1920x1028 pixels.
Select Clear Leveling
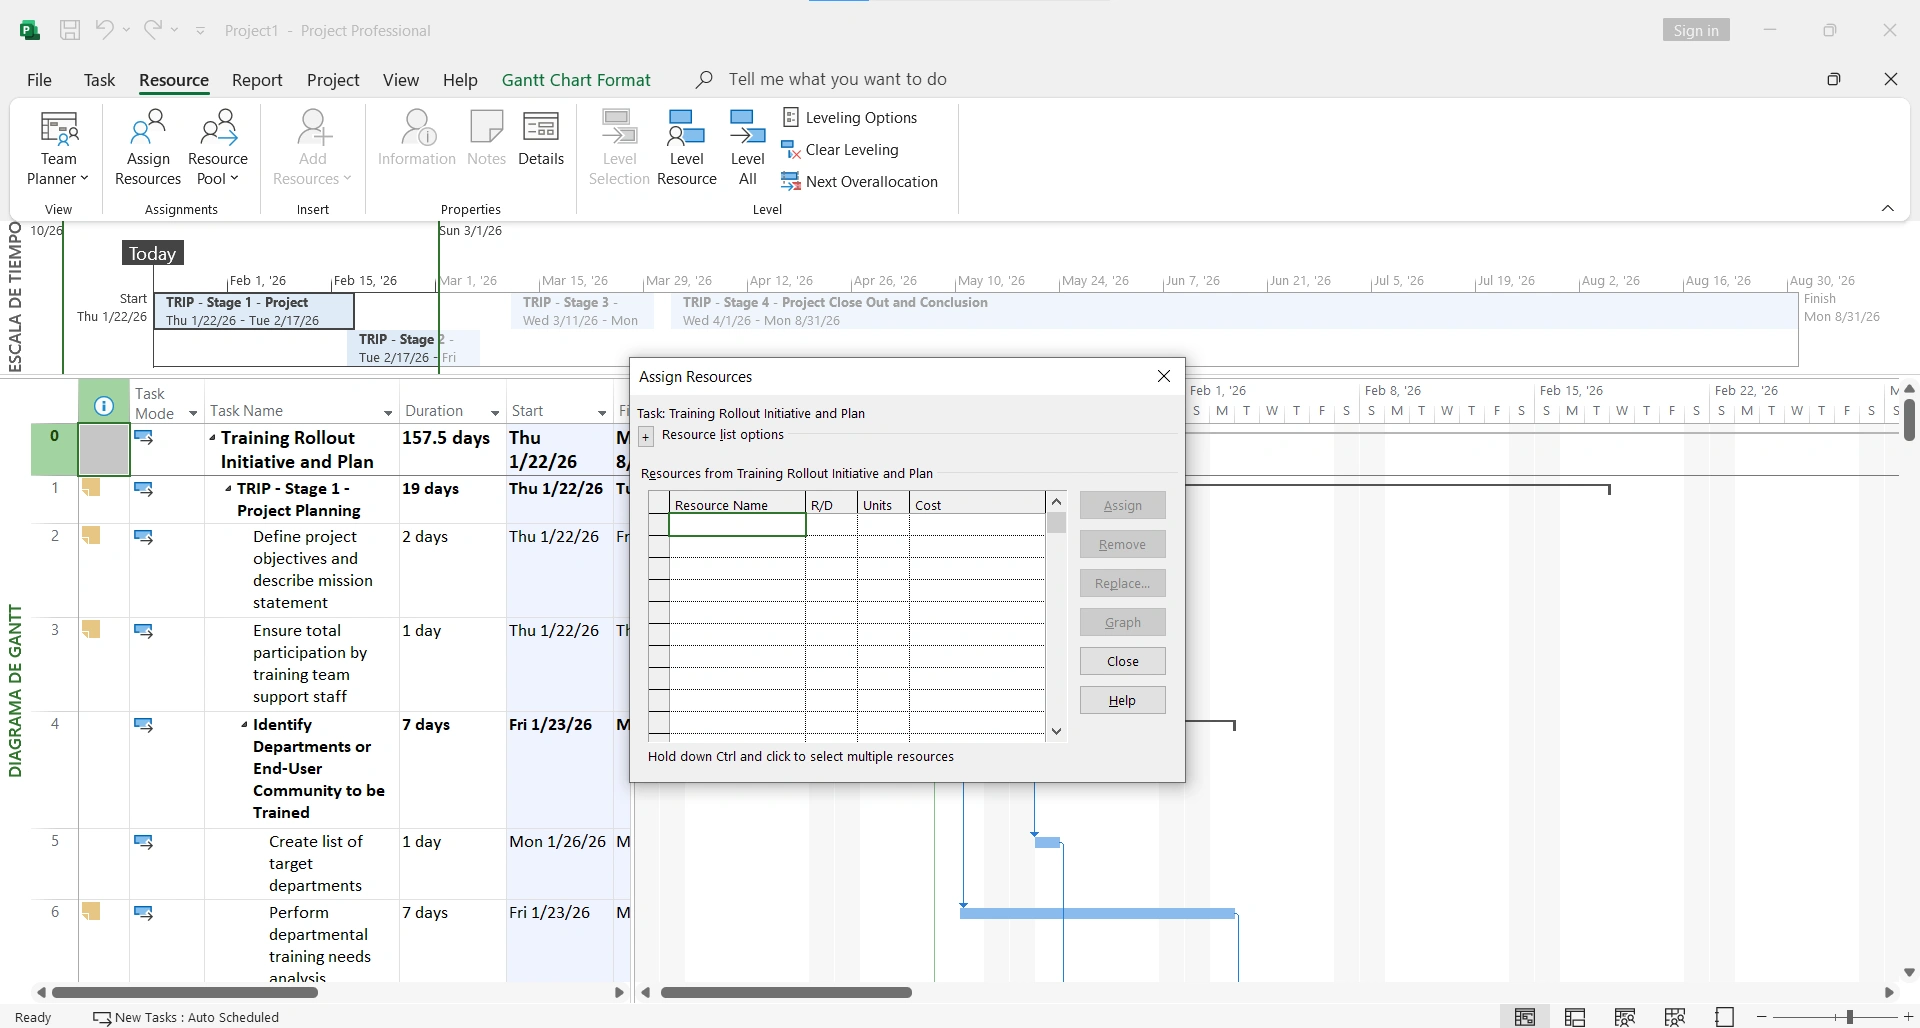tap(852, 149)
